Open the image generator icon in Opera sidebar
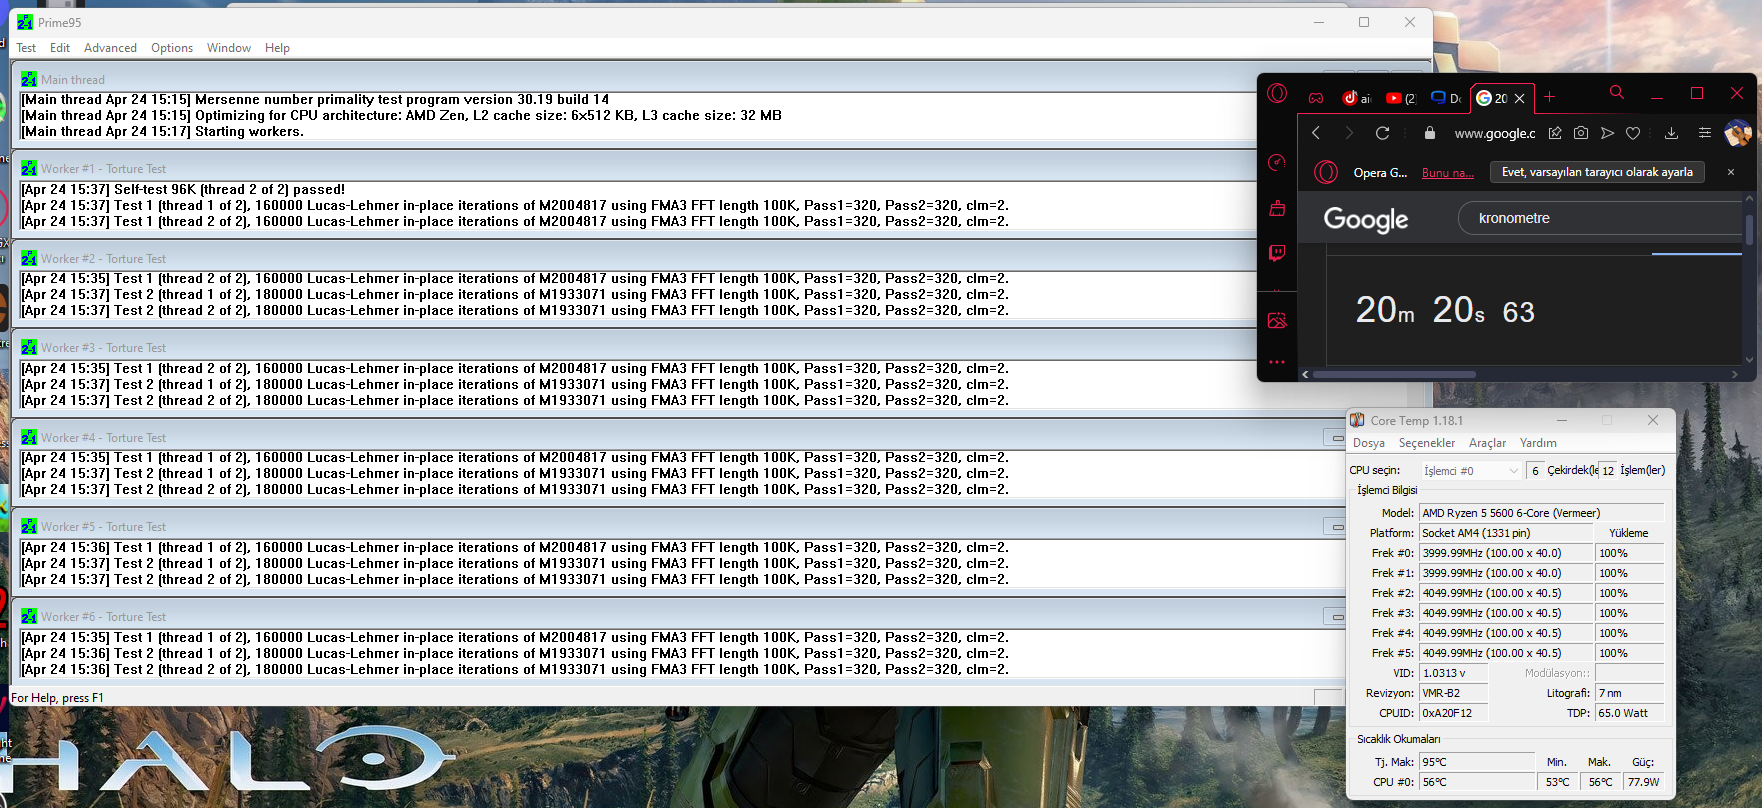 [1277, 320]
